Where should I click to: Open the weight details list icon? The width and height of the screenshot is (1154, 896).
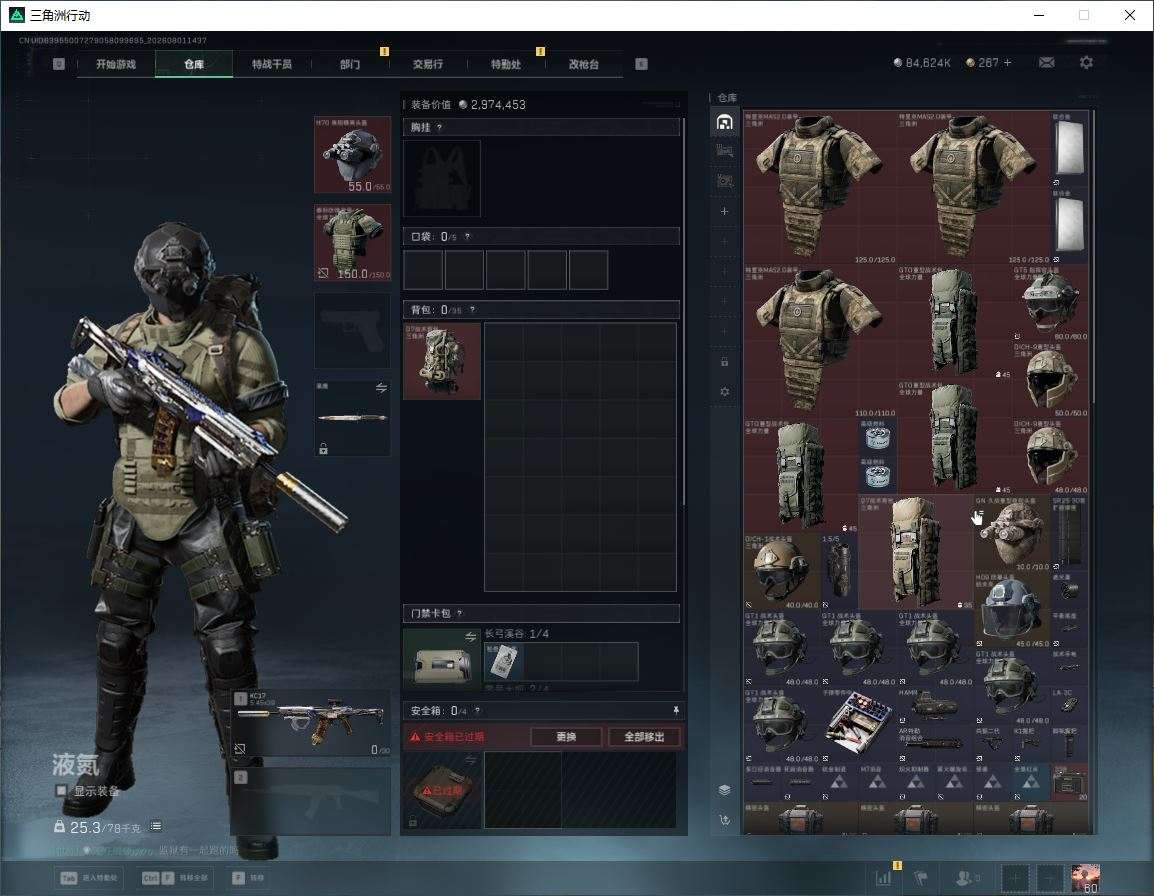156,826
